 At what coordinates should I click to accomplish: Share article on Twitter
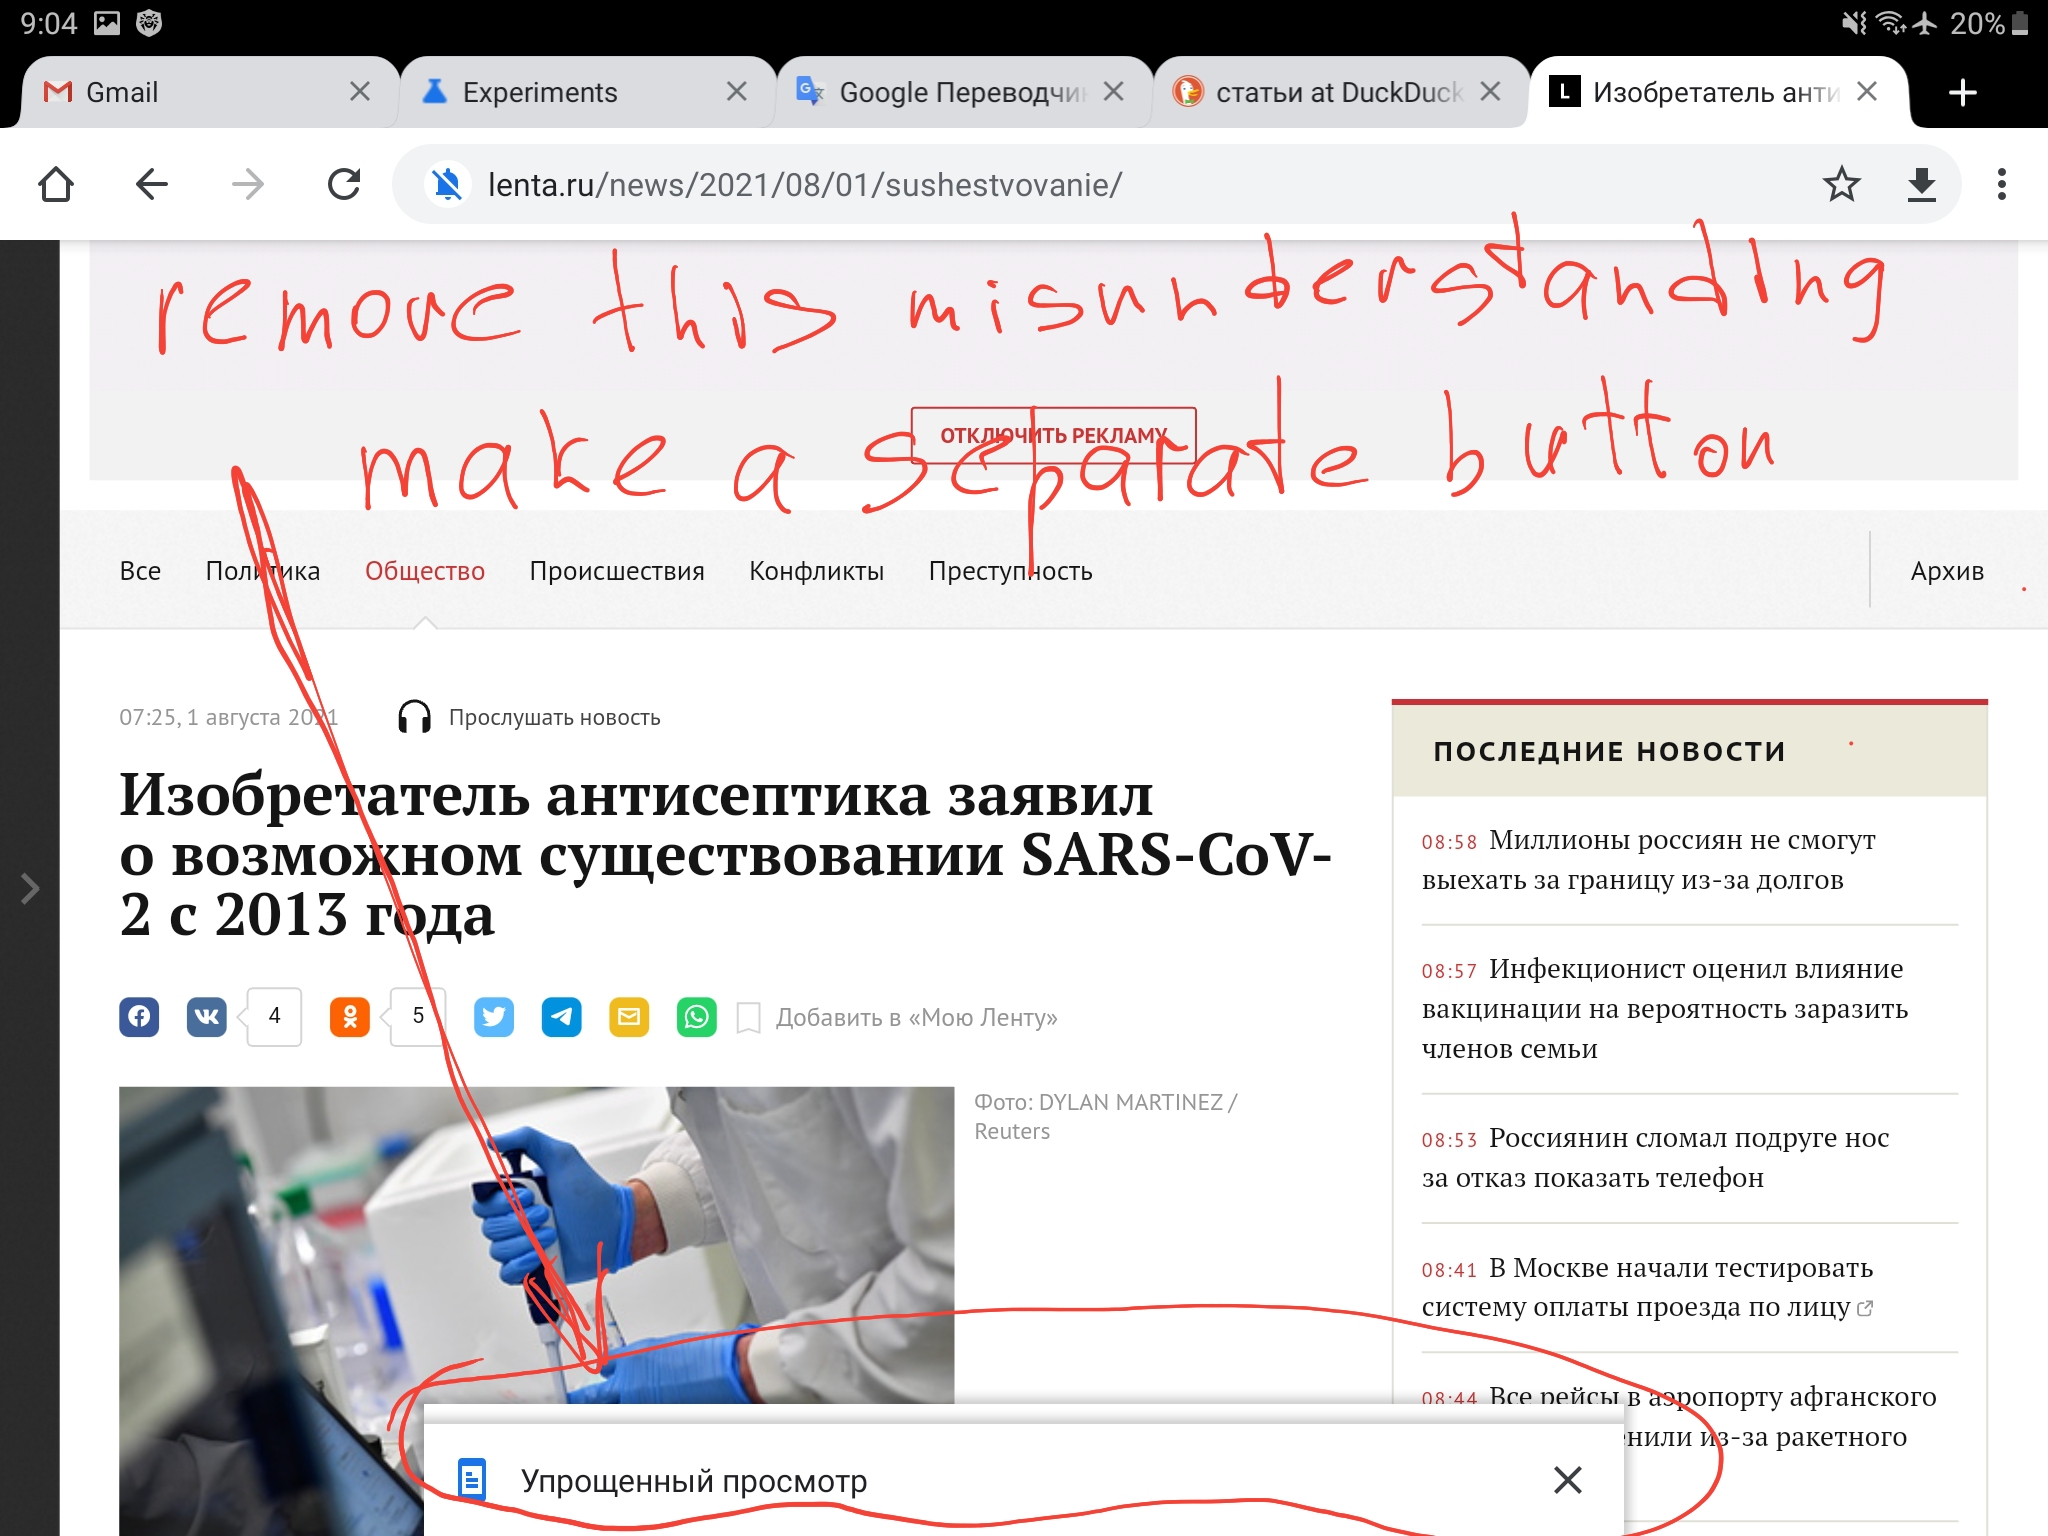point(494,1017)
